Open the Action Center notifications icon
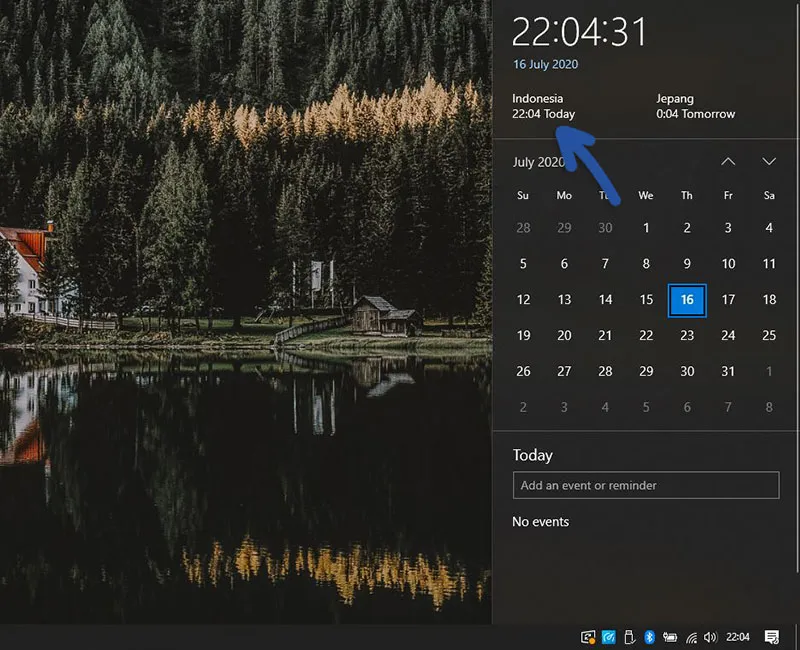The image size is (800, 650). (772, 637)
